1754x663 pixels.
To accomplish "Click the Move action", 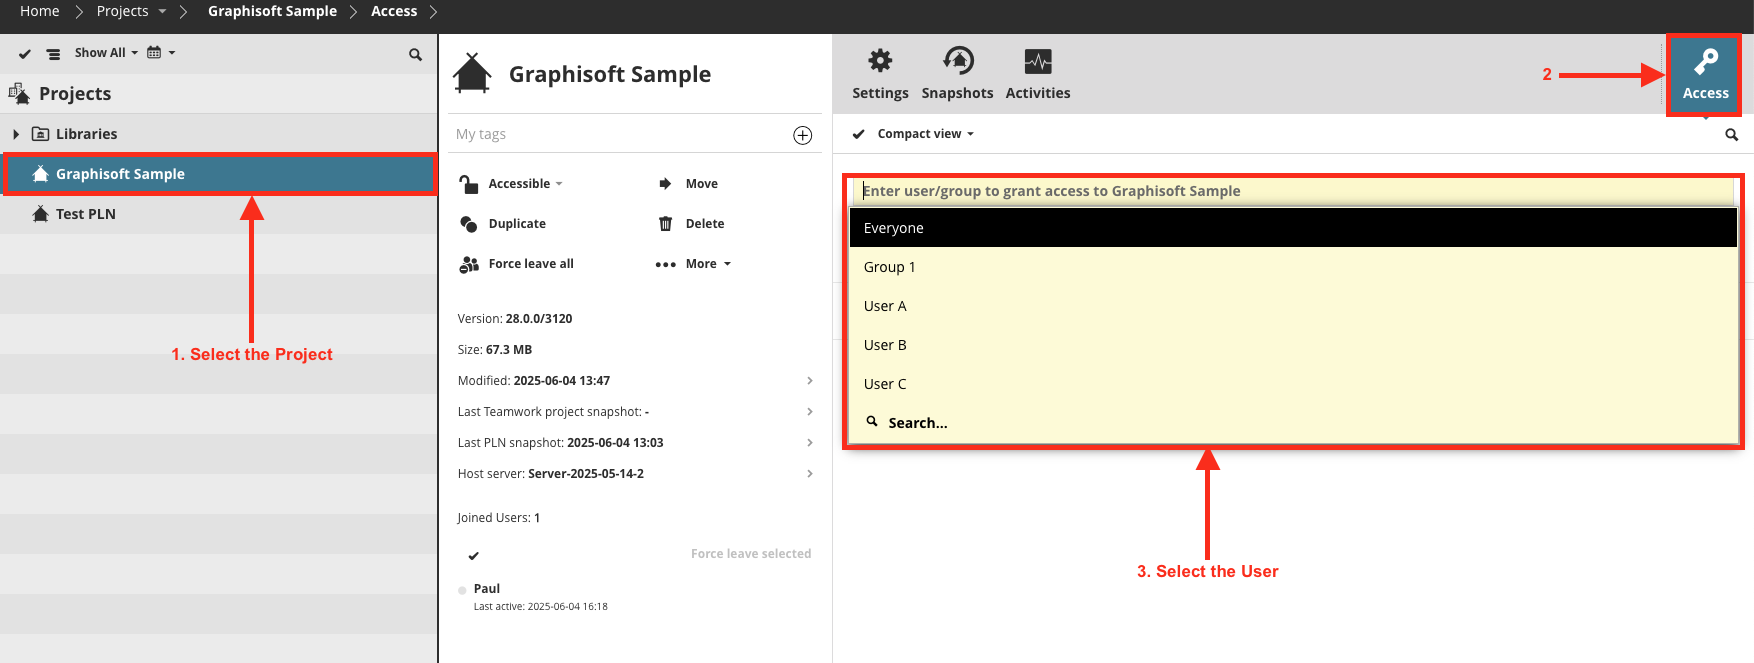I will click(688, 184).
